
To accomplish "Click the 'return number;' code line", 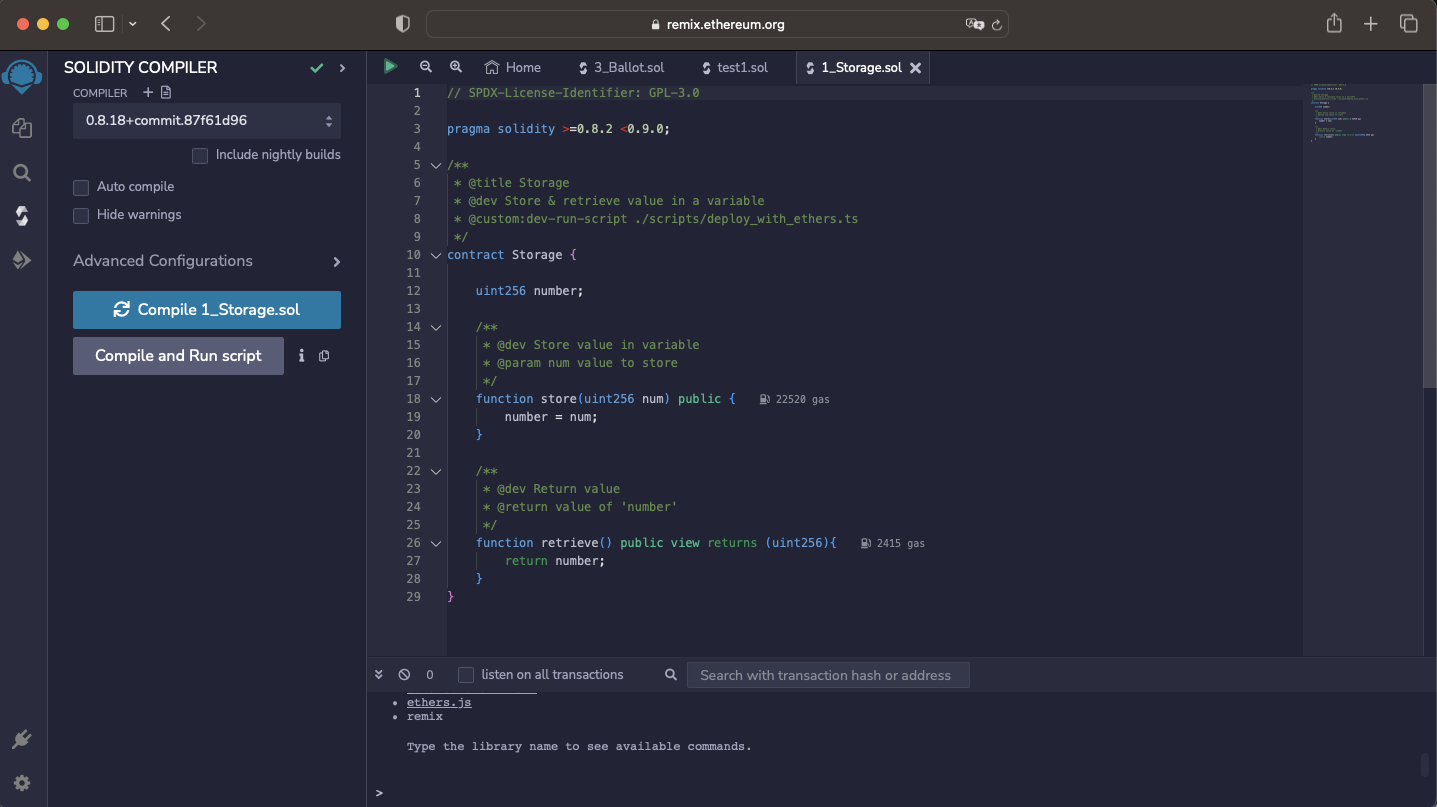I will tap(555, 561).
